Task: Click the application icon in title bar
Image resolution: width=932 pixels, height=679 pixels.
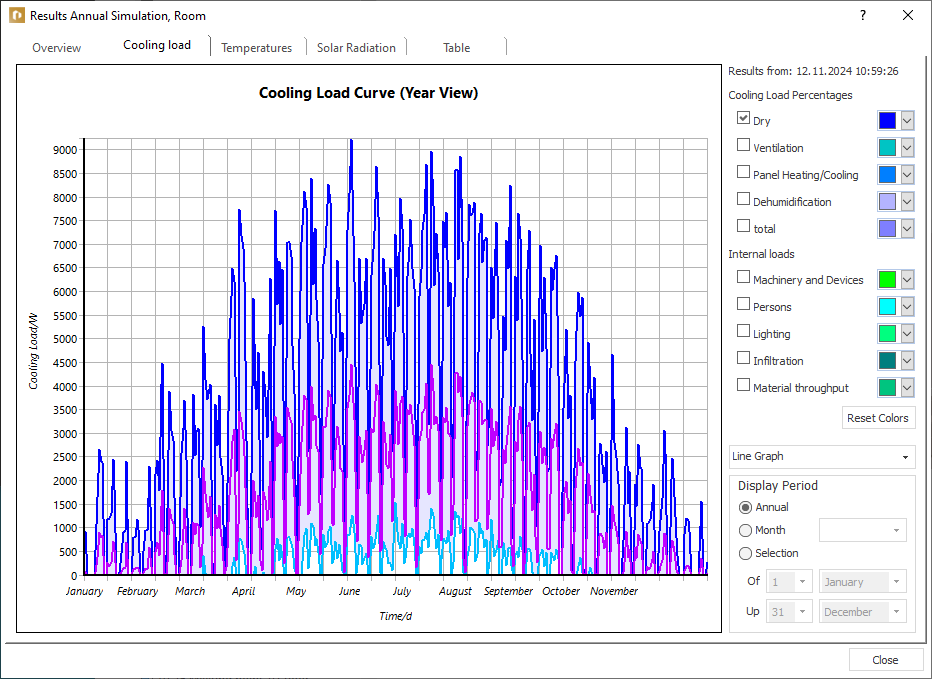Action: [17, 15]
